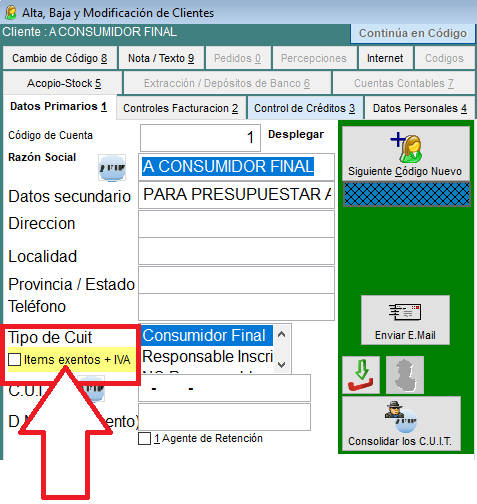
Task: Click the blue crosshatched color bar
Action: pyautogui.click(x=407, y=194)
